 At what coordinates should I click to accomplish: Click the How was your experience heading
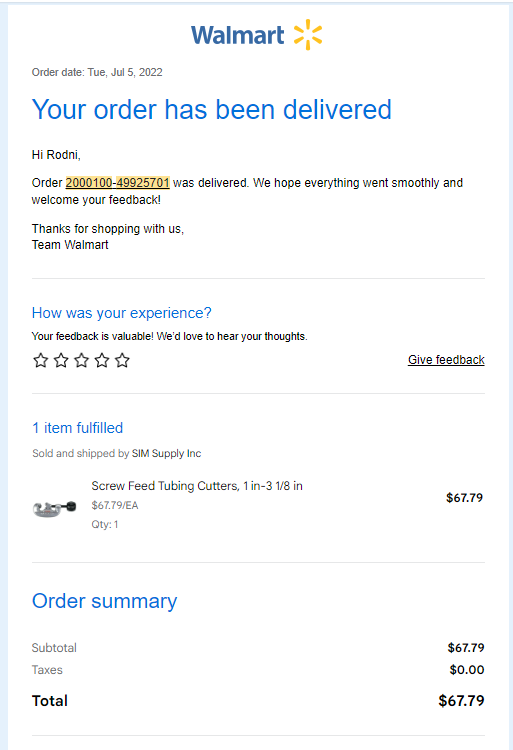point(121,313)
